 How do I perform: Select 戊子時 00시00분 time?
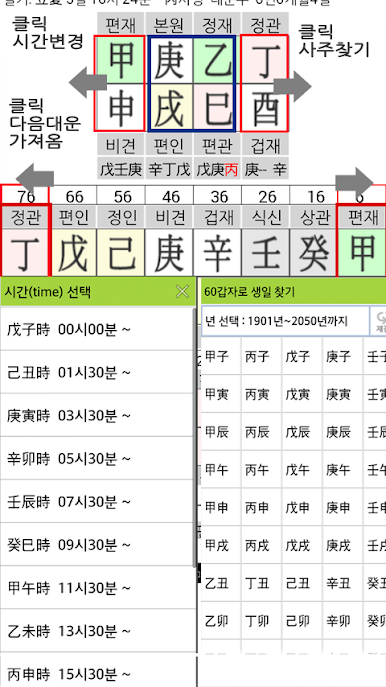coord(97,329)
